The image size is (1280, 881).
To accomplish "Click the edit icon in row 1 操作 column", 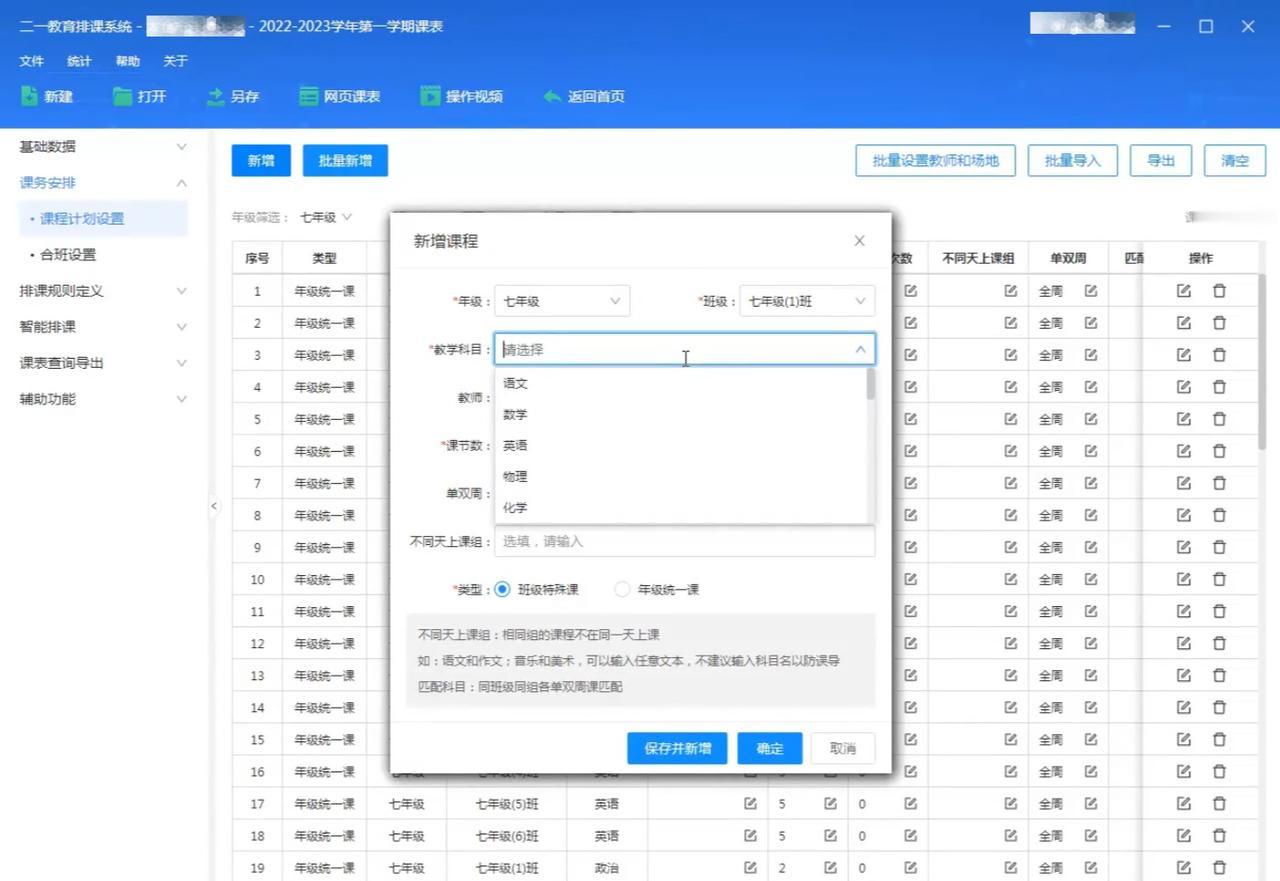I will (x=1184, y=291).
